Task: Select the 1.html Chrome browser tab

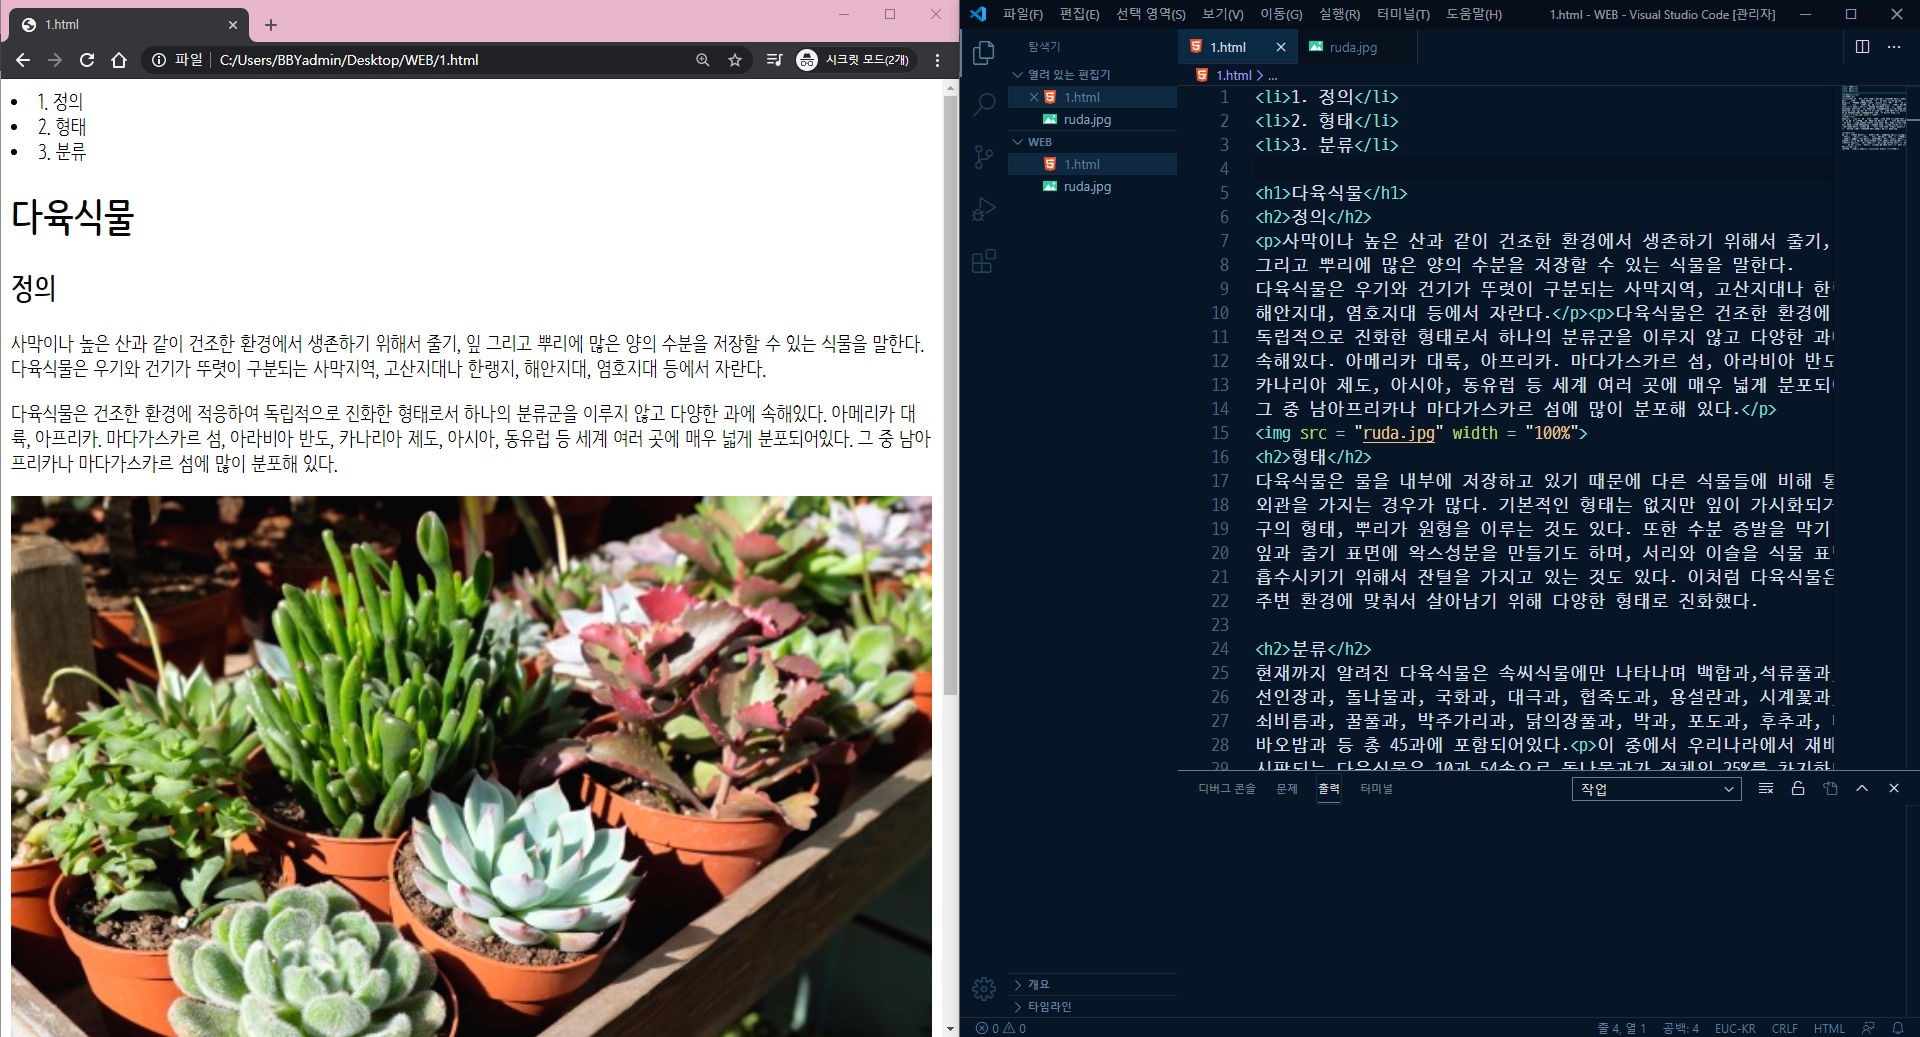Action: (128, 25)
